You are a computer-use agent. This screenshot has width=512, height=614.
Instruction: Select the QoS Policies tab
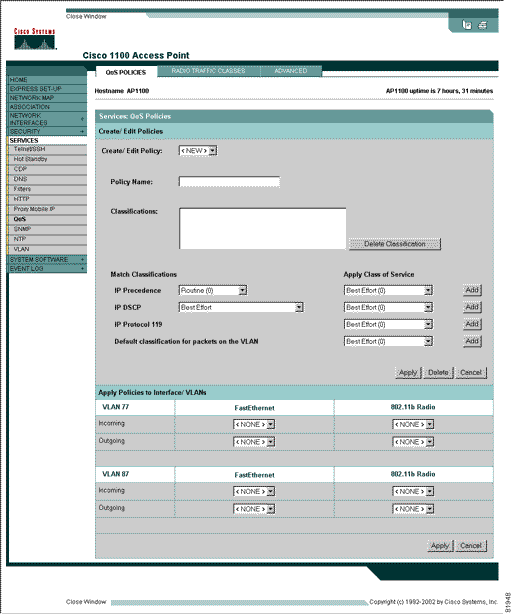pos(126,72)
